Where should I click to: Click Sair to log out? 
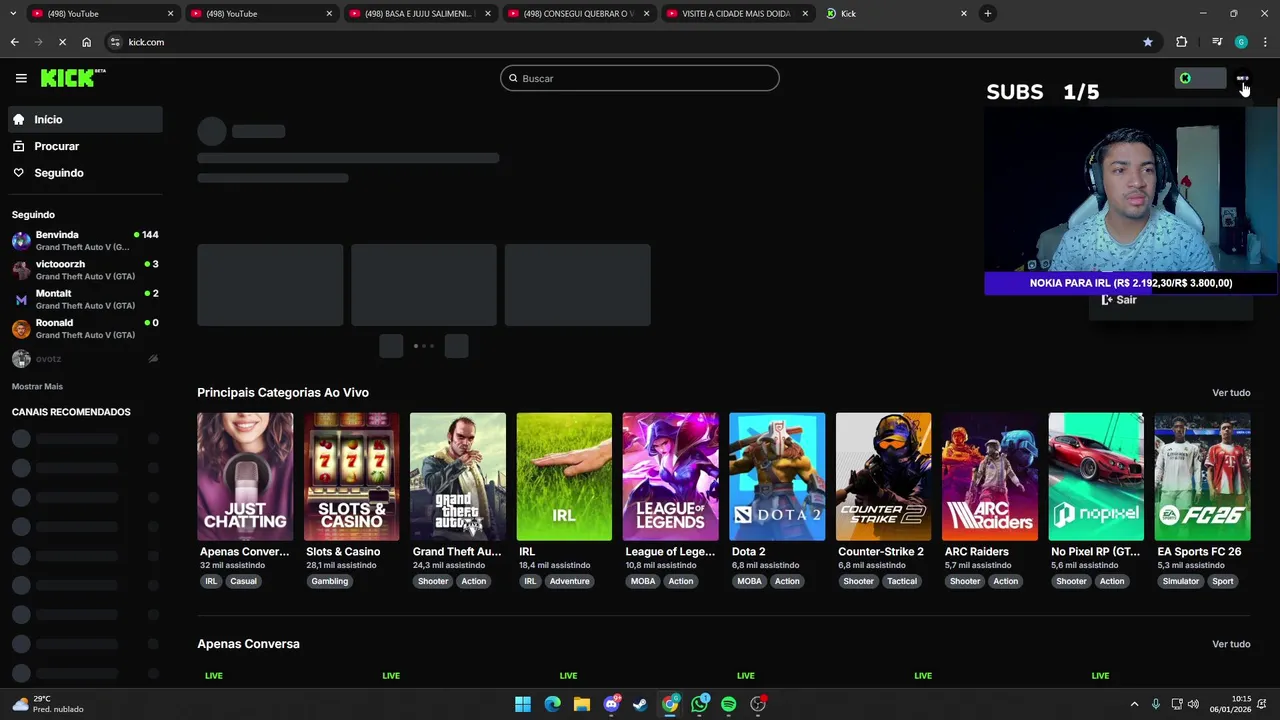(x=1119, y=300)
